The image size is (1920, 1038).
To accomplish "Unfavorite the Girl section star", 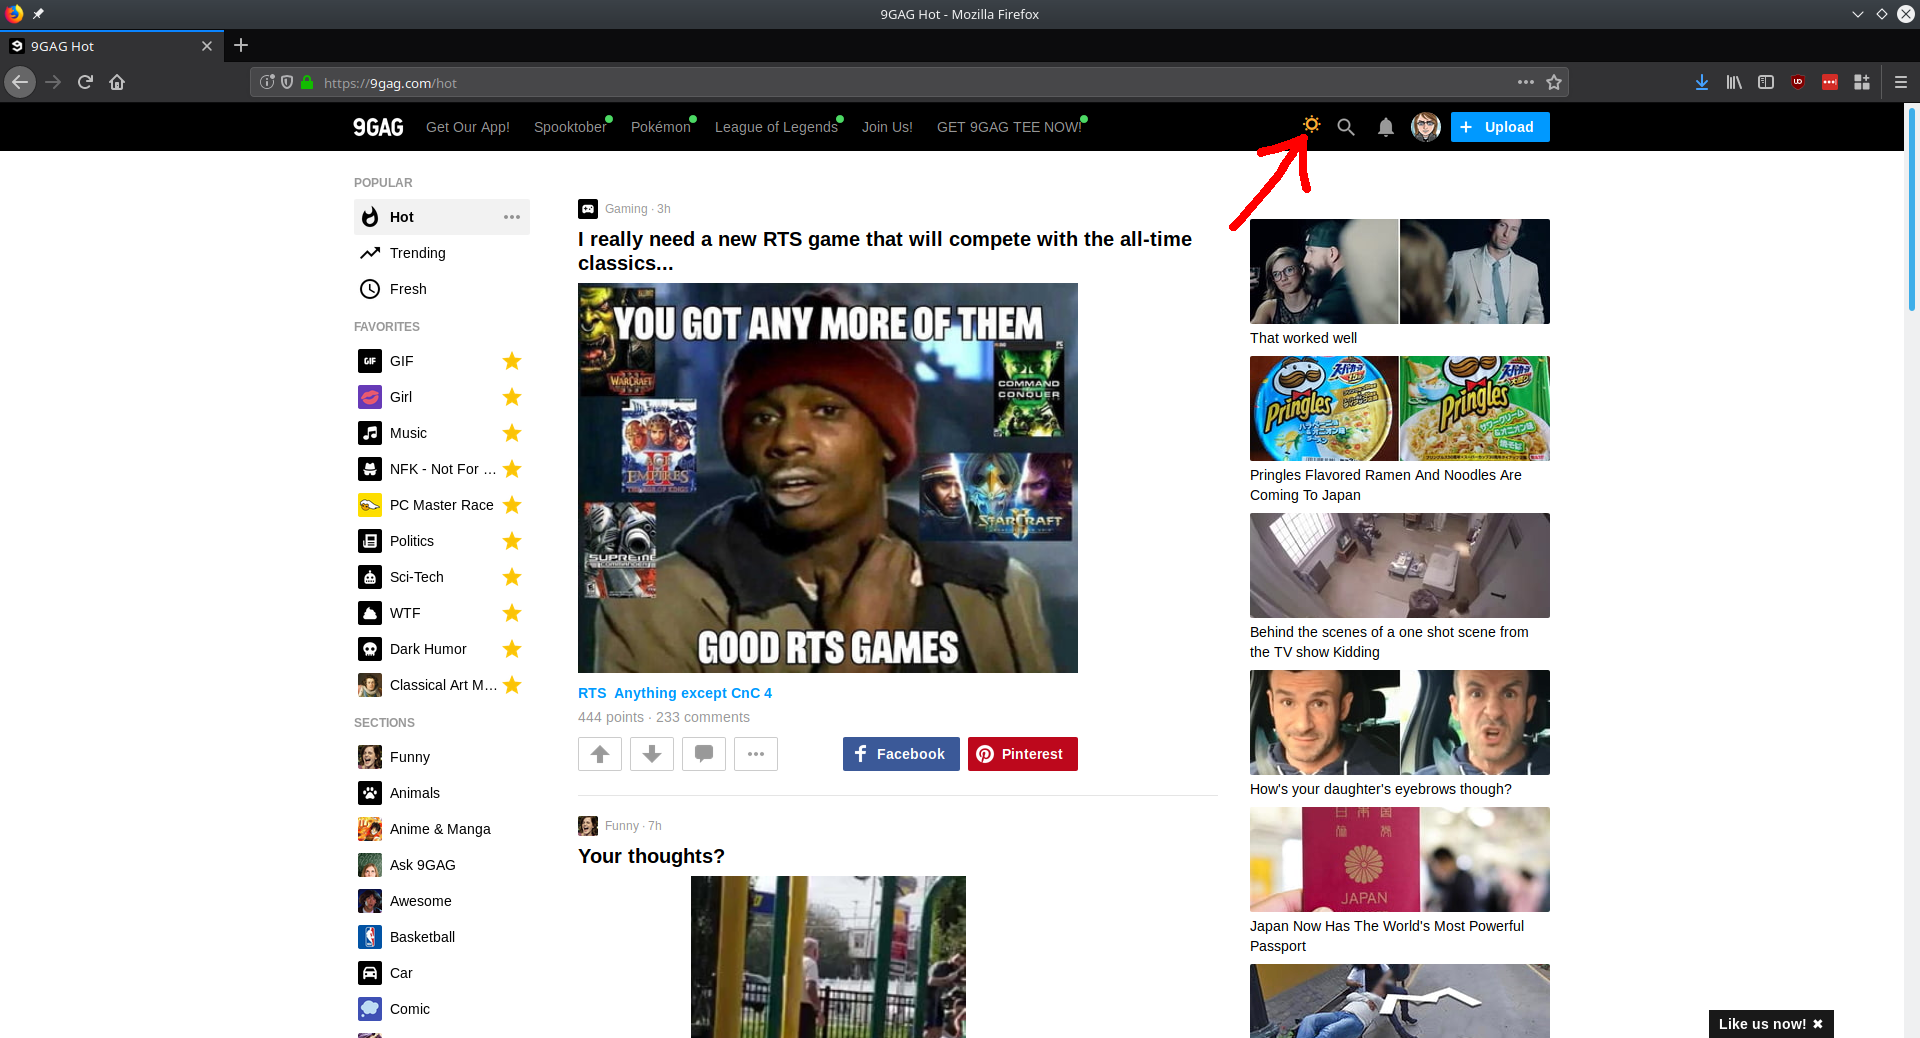I will [x=512, y=397].
